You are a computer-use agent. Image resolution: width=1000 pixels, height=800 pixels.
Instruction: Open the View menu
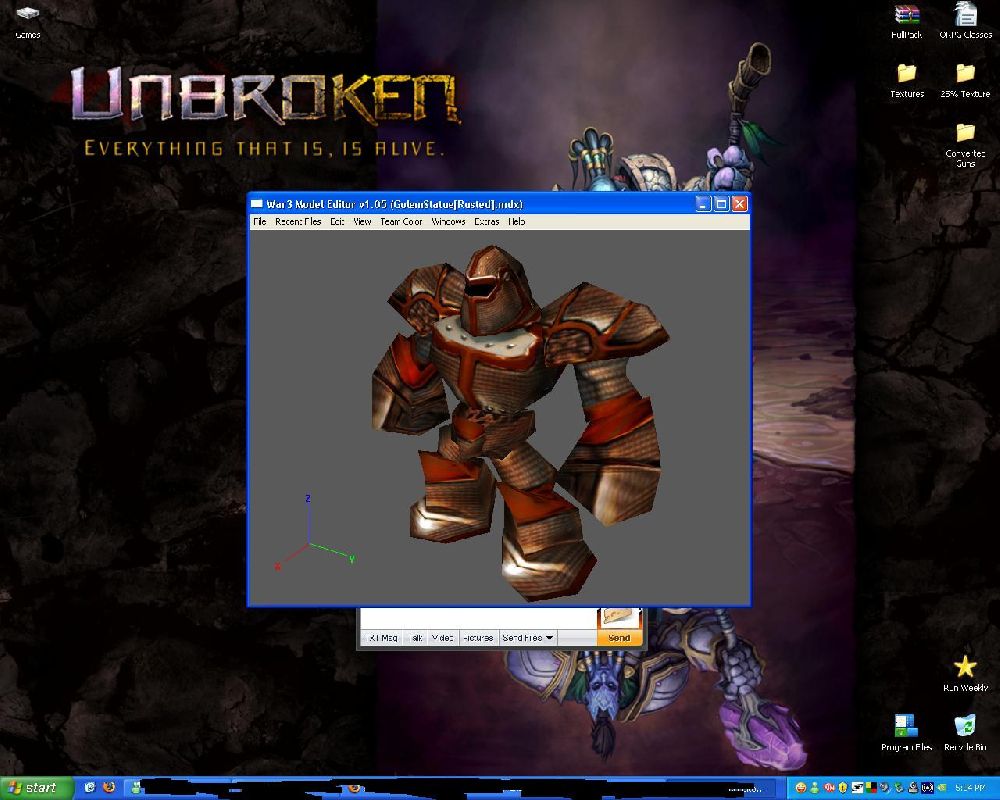click(362, 221)
